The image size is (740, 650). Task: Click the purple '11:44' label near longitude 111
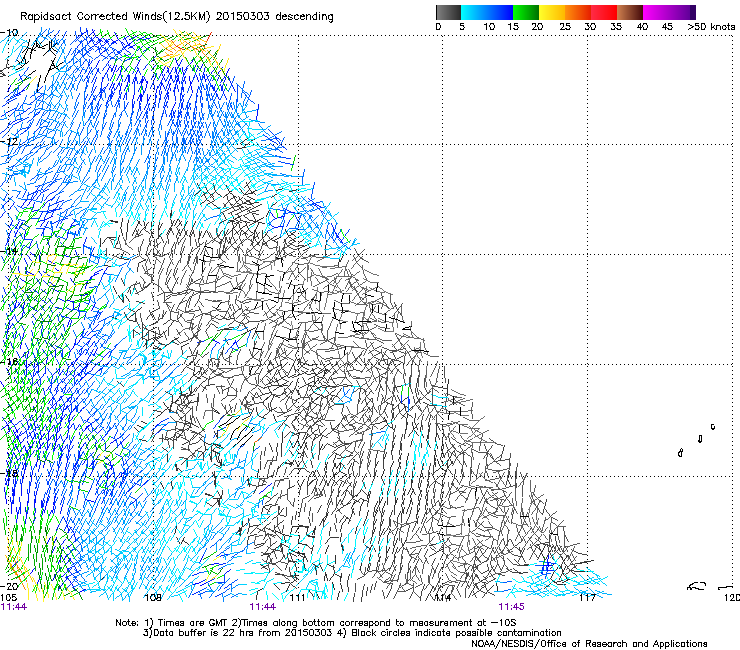tap(262, 607)
